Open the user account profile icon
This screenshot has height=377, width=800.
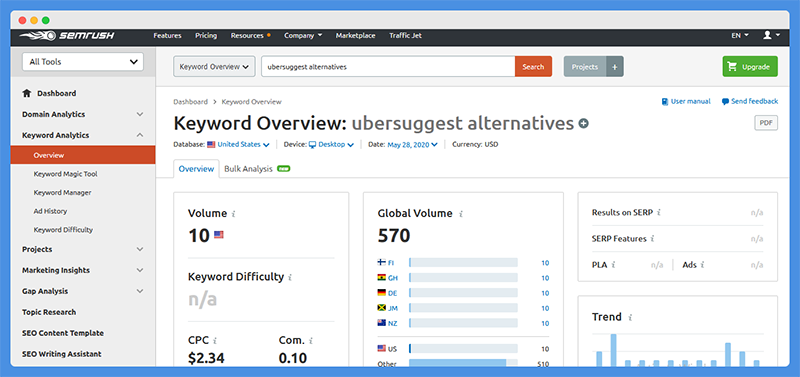[x=767, y=35]
